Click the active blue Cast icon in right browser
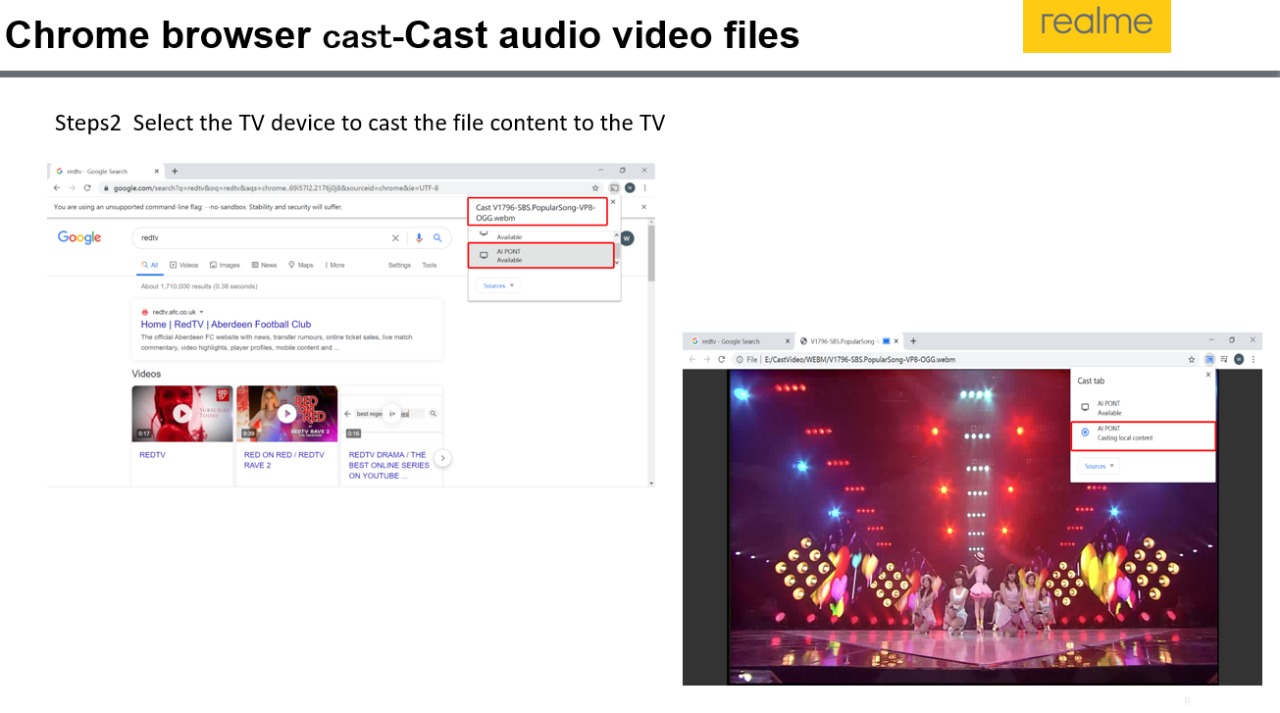 (x=1208, y=359)
